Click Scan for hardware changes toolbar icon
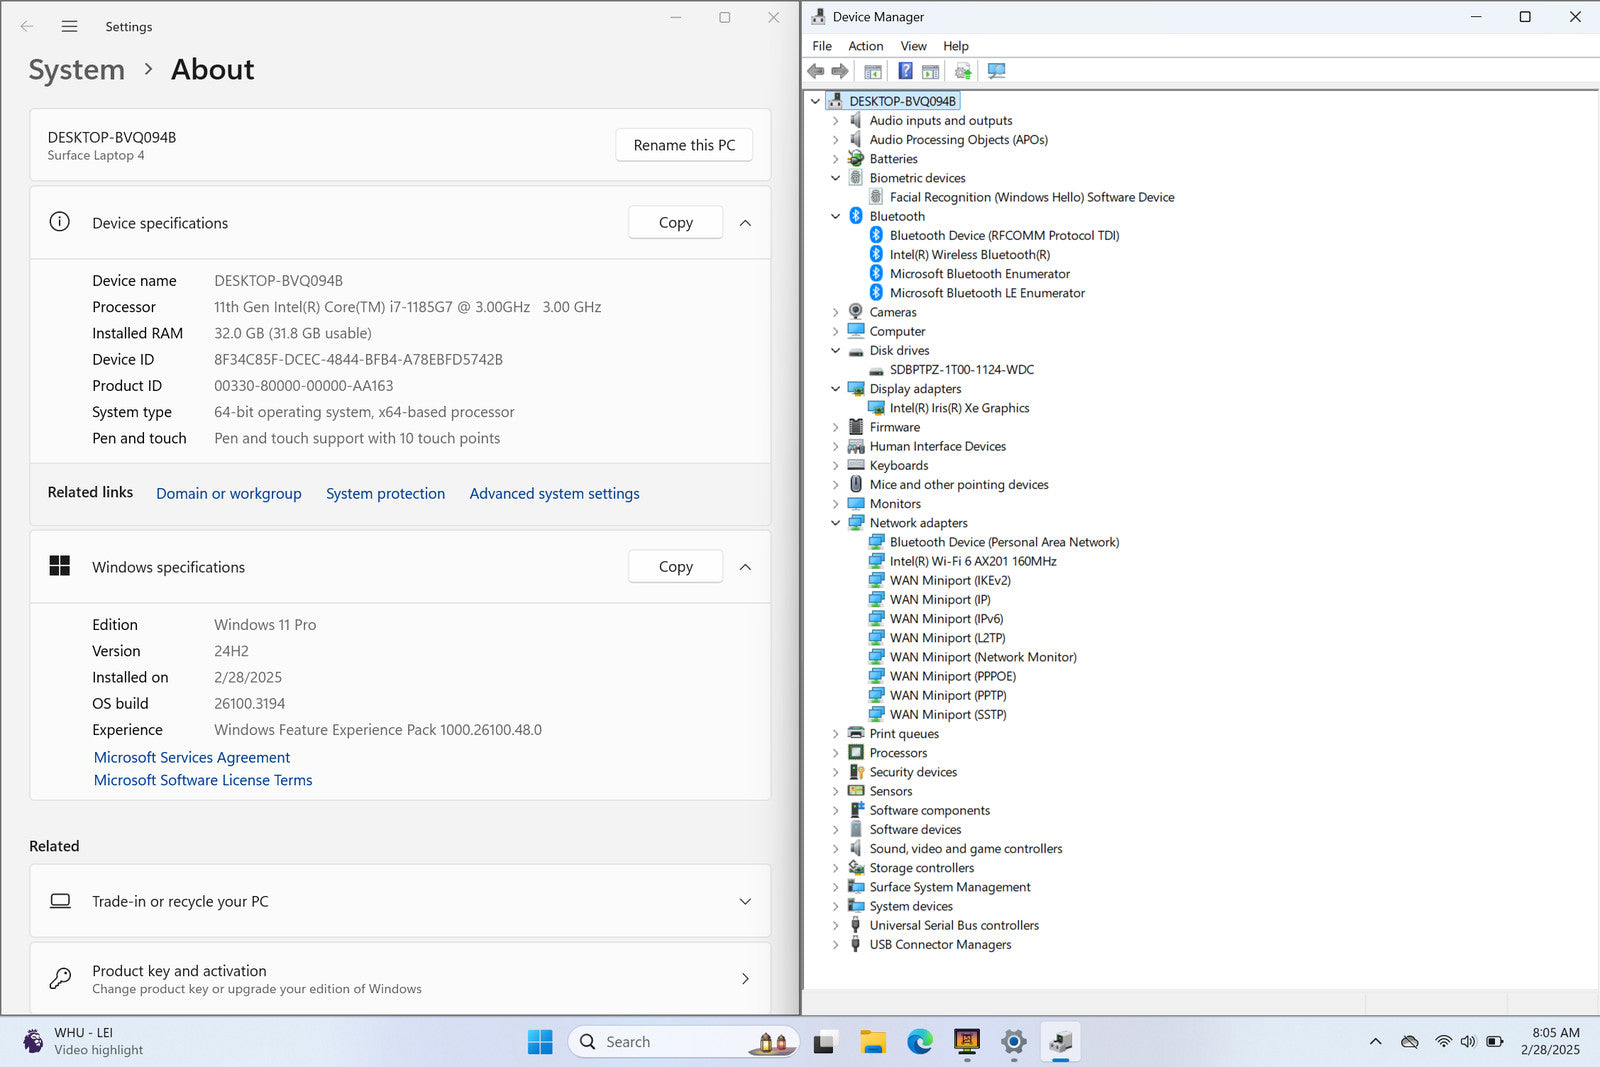Image resolution: width=1600 pixels, height=1067 pixels. (996, 71)
